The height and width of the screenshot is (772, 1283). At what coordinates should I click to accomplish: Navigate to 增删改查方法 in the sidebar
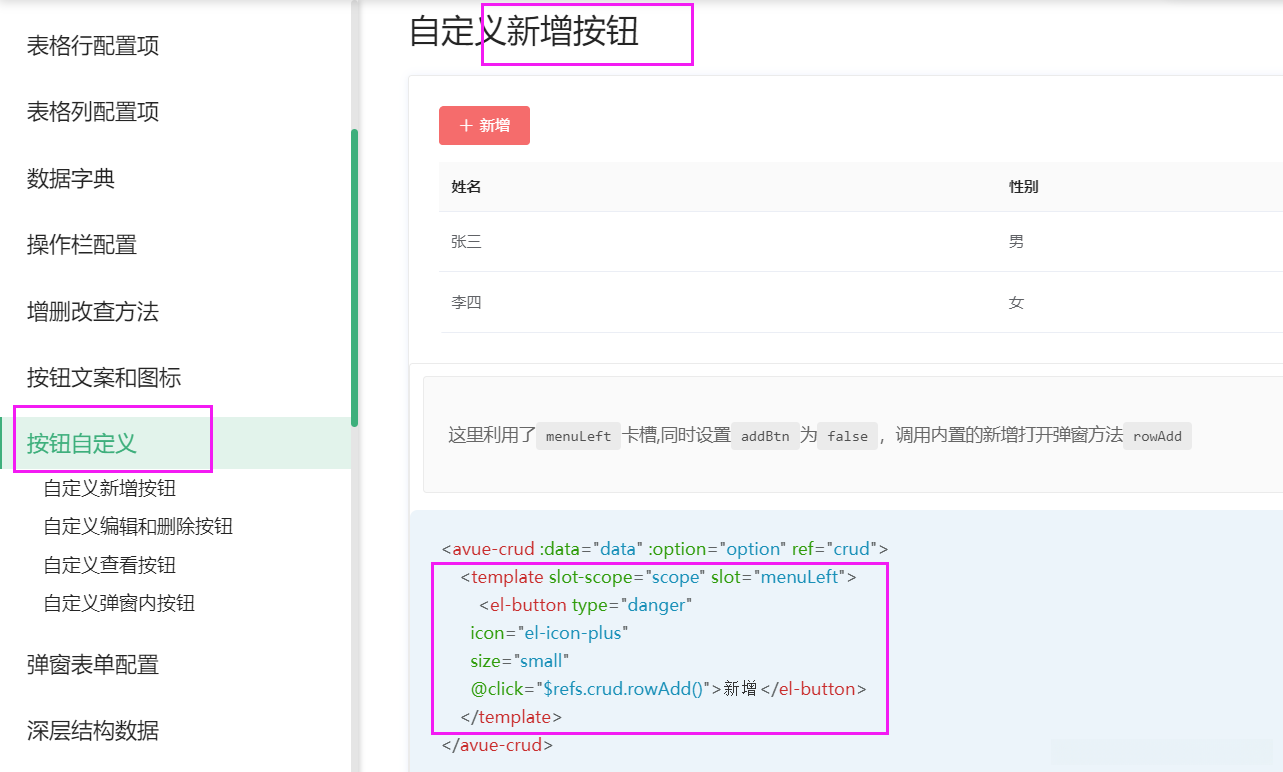[93, 312]
